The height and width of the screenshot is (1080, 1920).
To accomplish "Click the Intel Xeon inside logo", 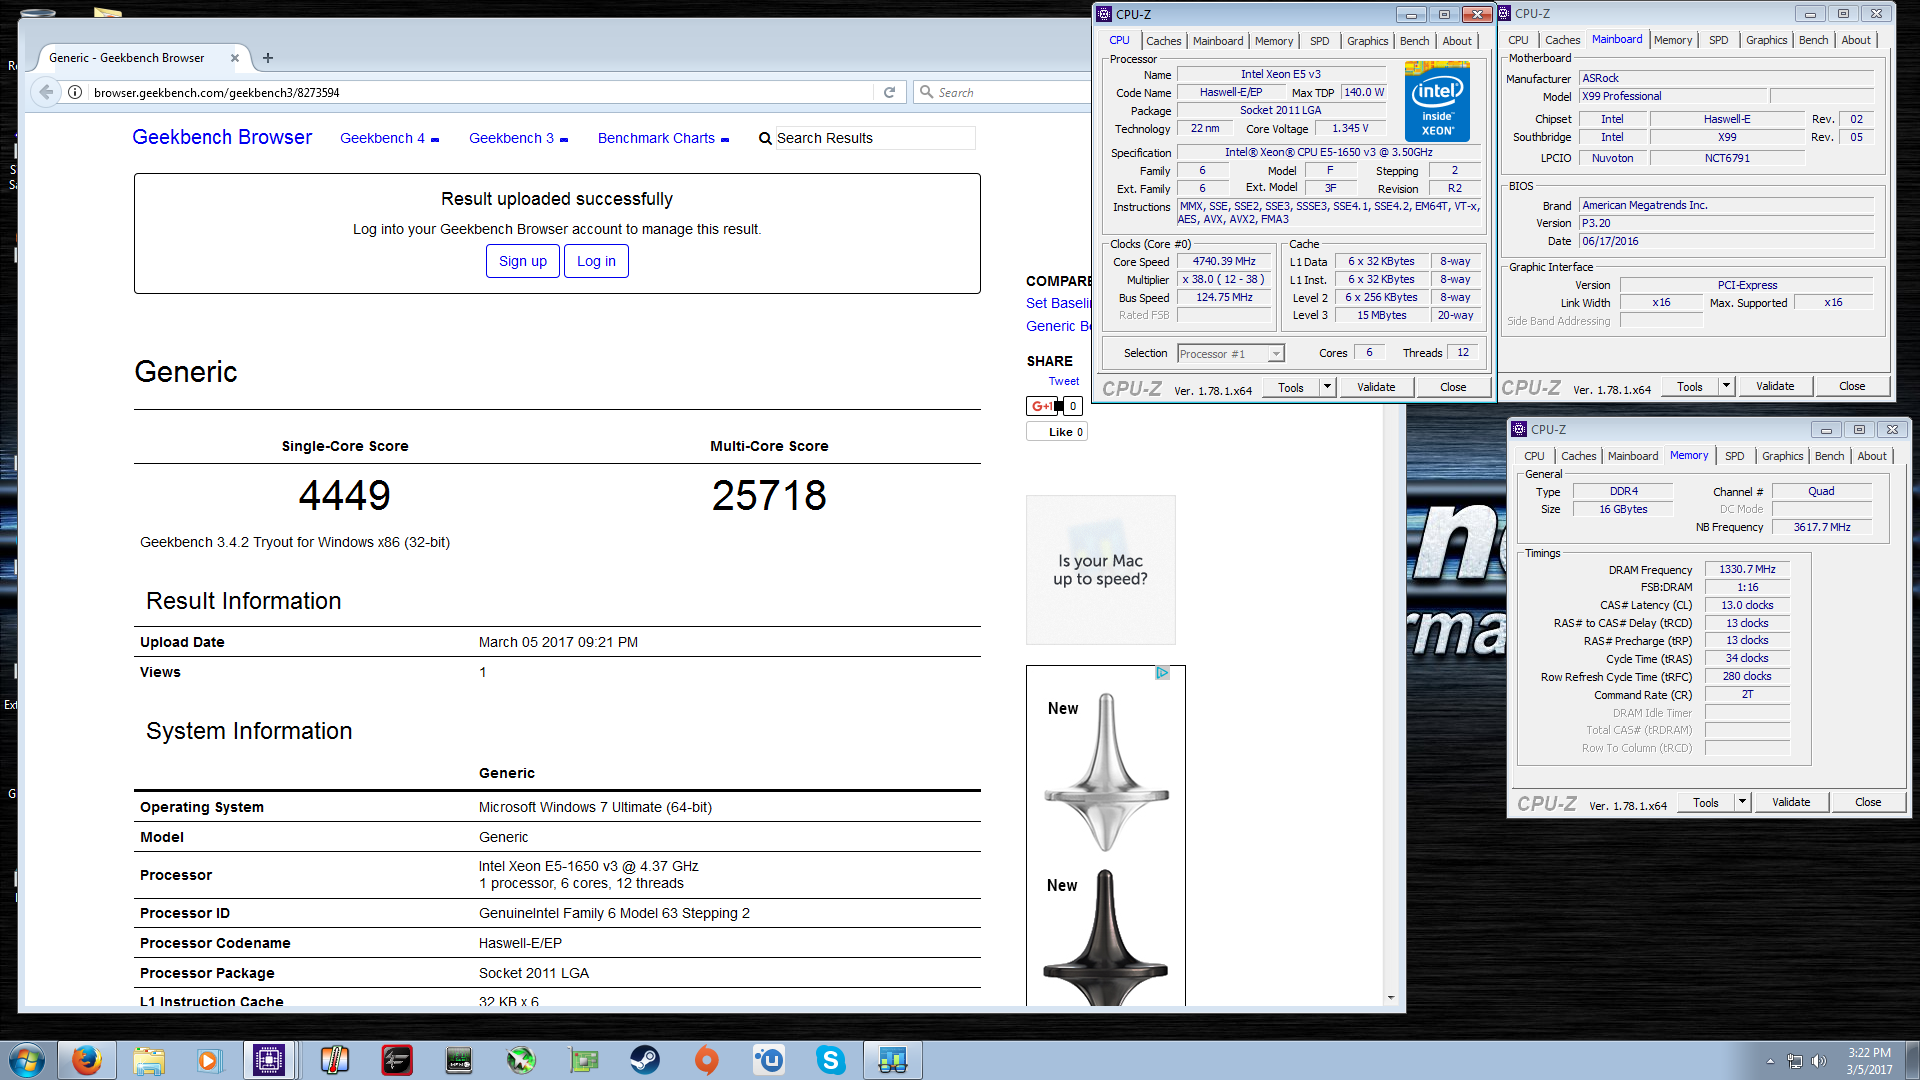I will click(1437, 100).
